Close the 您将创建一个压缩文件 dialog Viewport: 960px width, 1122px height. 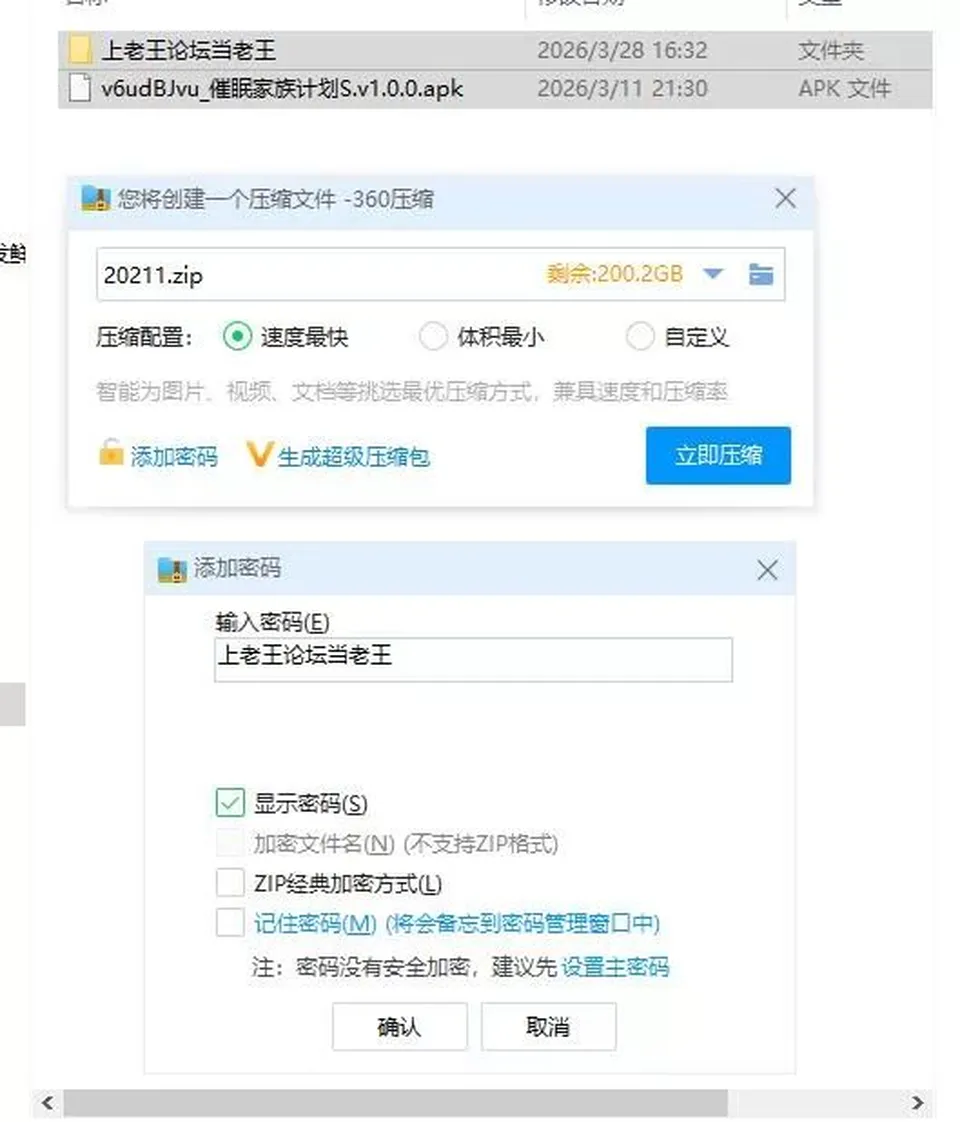[x=785, y=198]
